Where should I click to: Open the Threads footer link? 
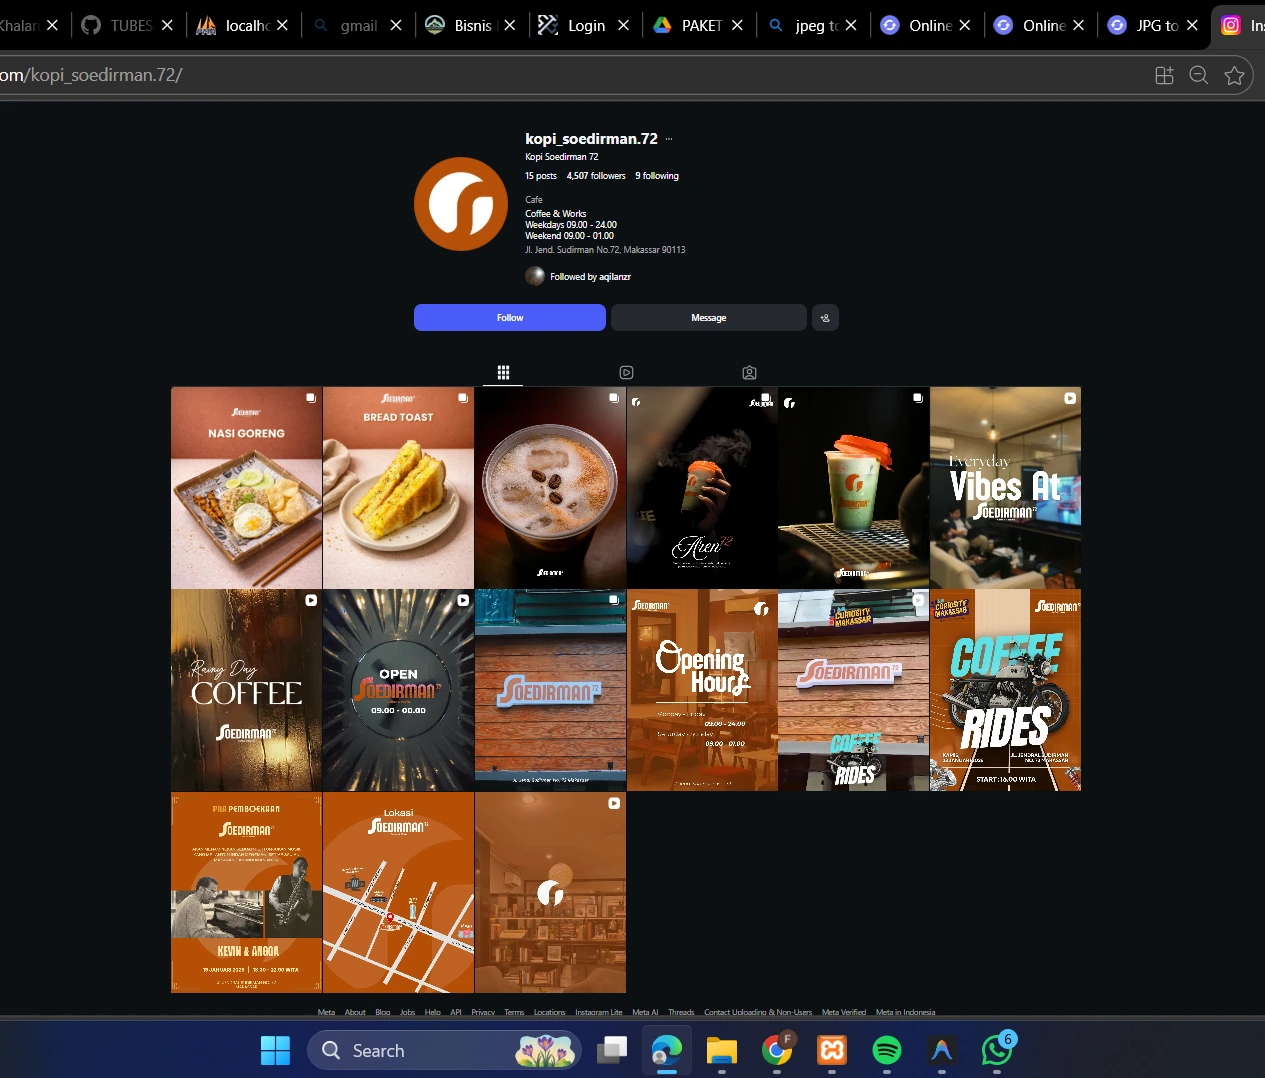coord(681,1012)
